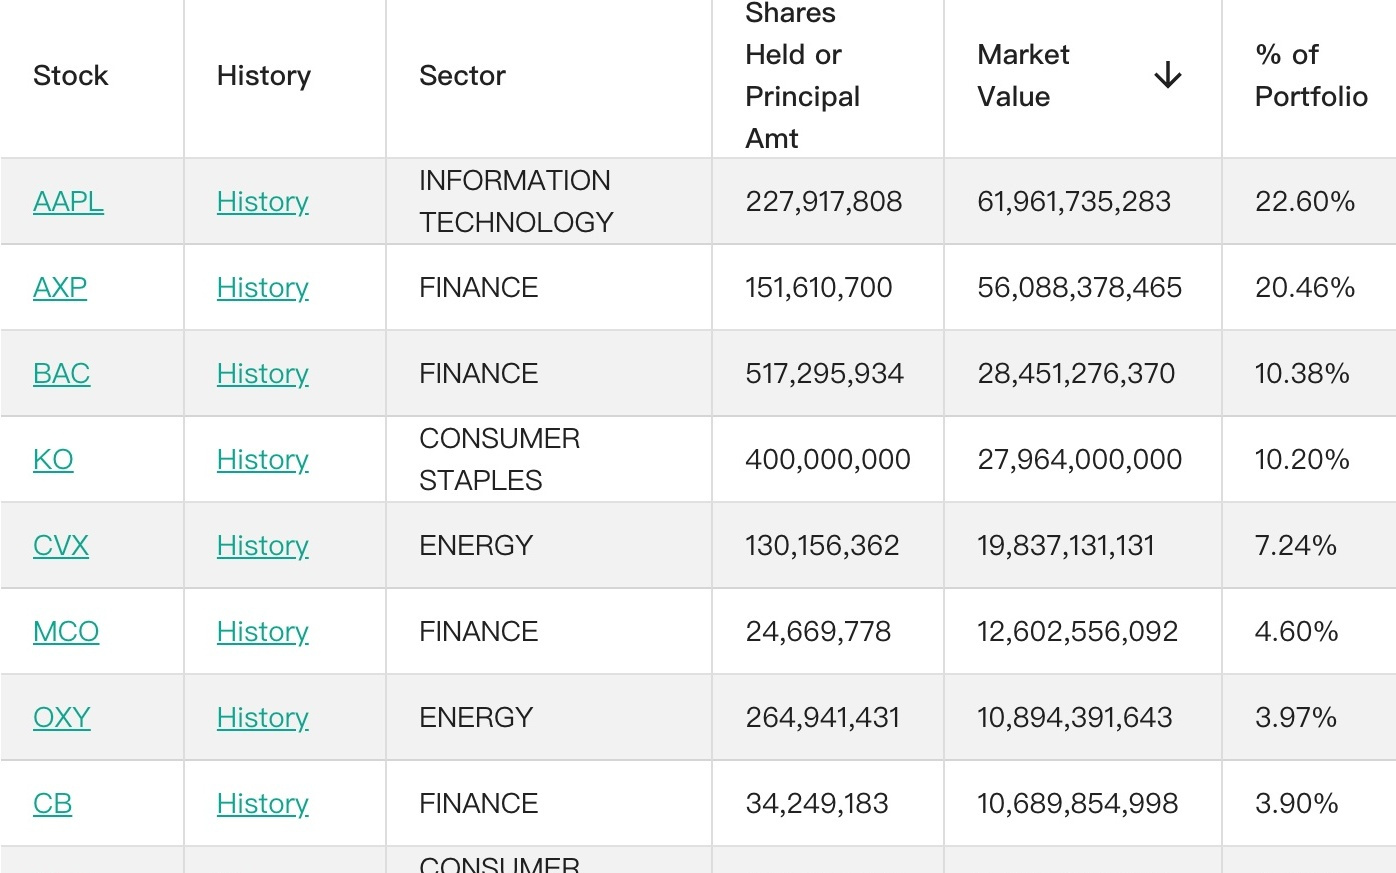This screenshot has width=1396, height=873.
Task: Sort by Sector column header
Action: [x=462, y=76]
